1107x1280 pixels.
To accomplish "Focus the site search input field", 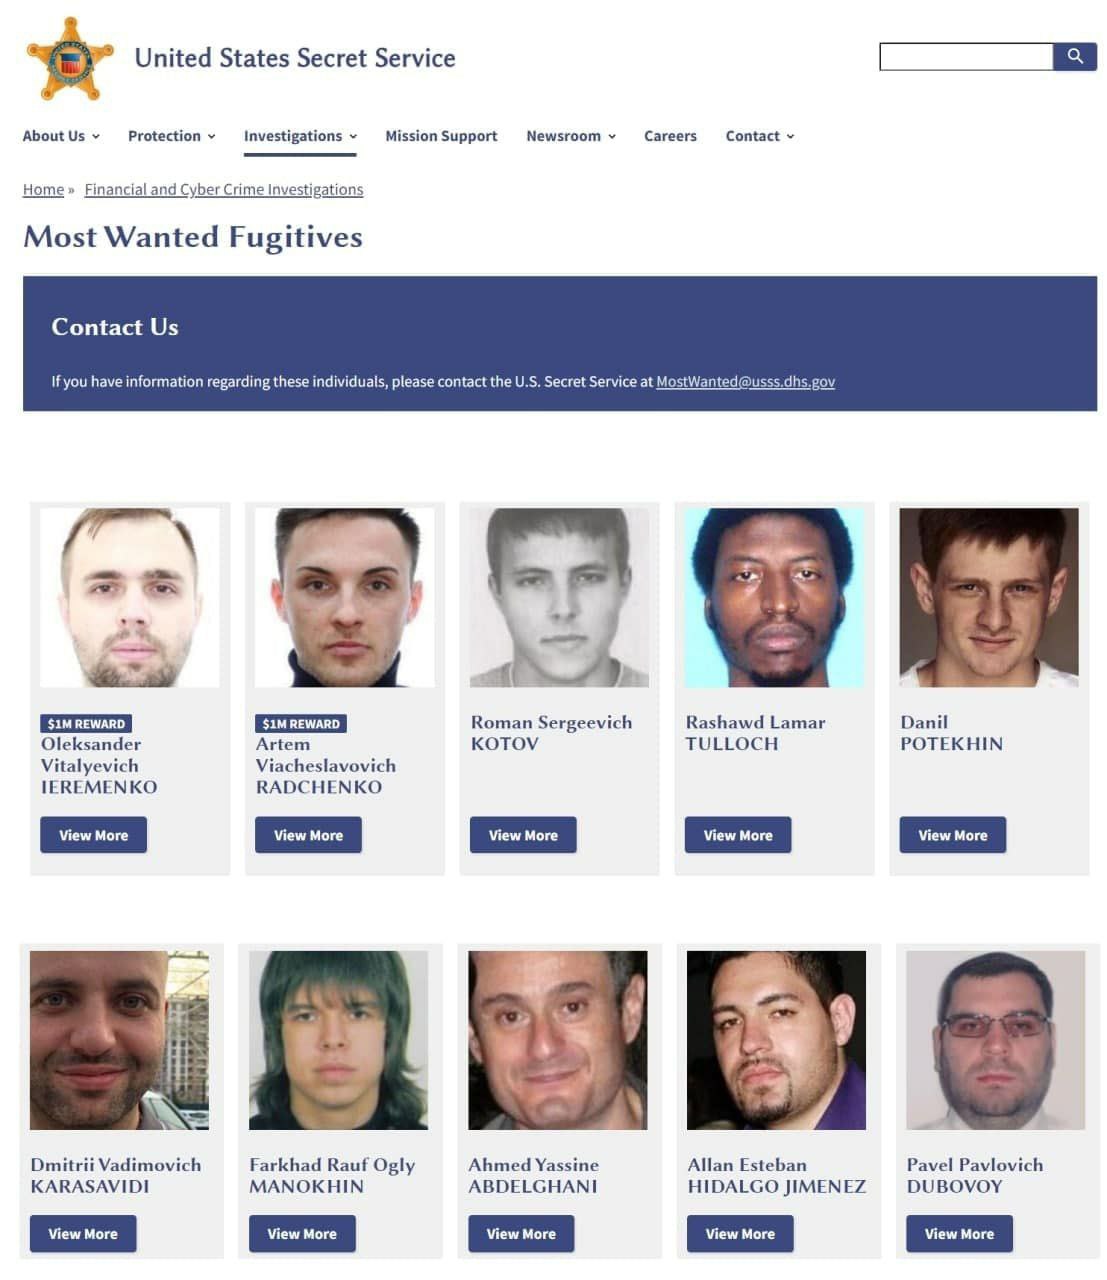I will click(x=966, y=56).
